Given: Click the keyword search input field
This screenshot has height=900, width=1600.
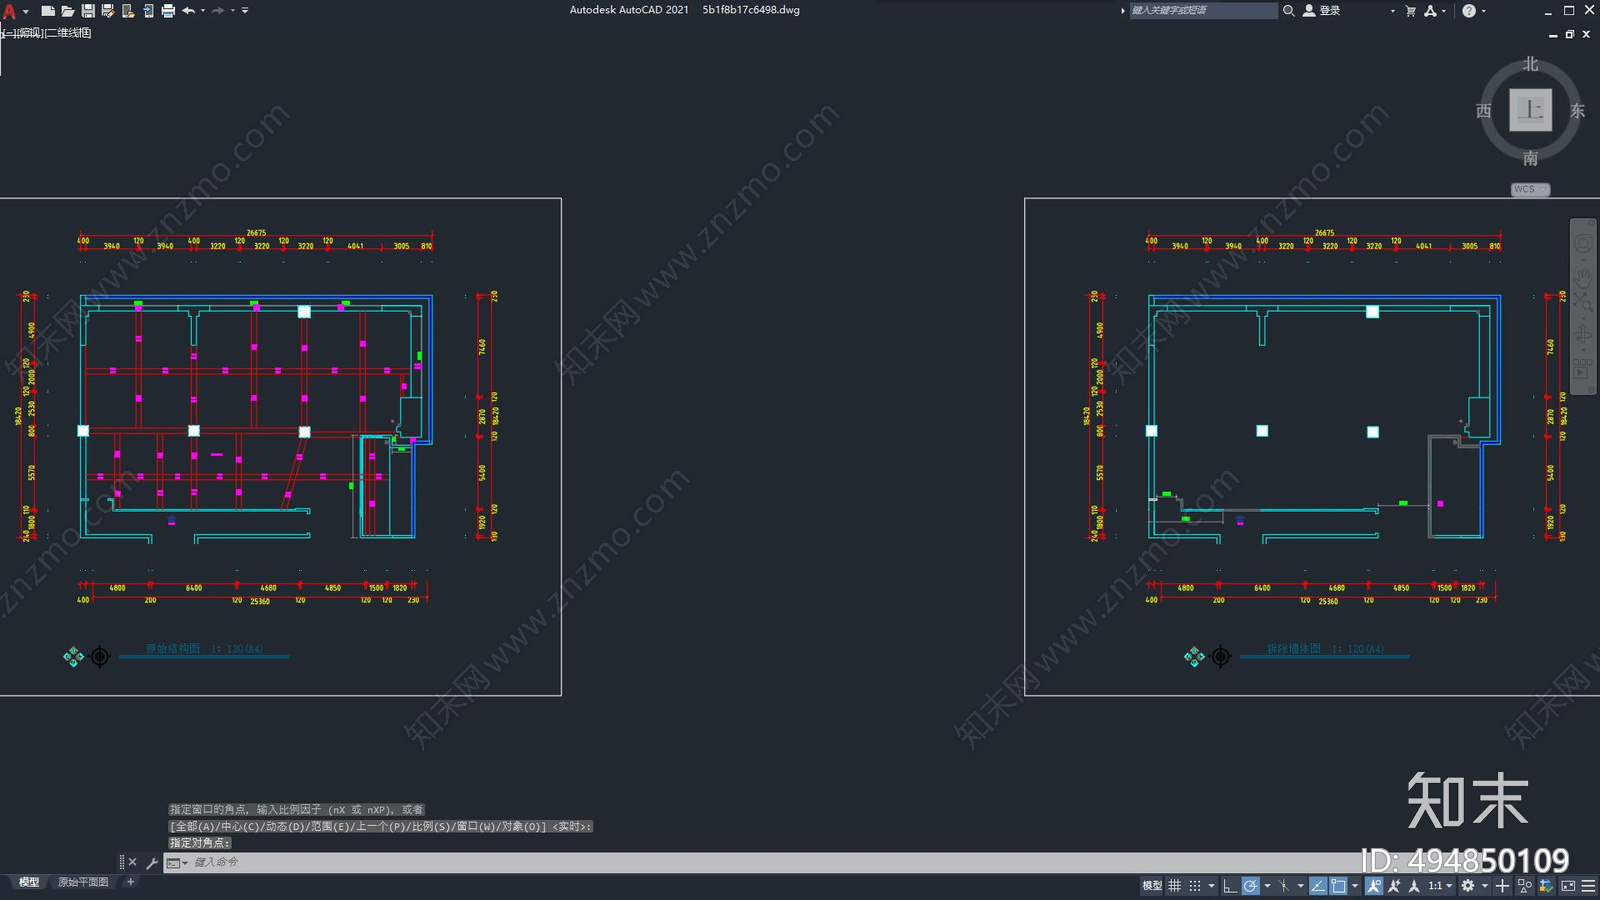Looking at the screenshot, I should click(x=1203, y=10).
